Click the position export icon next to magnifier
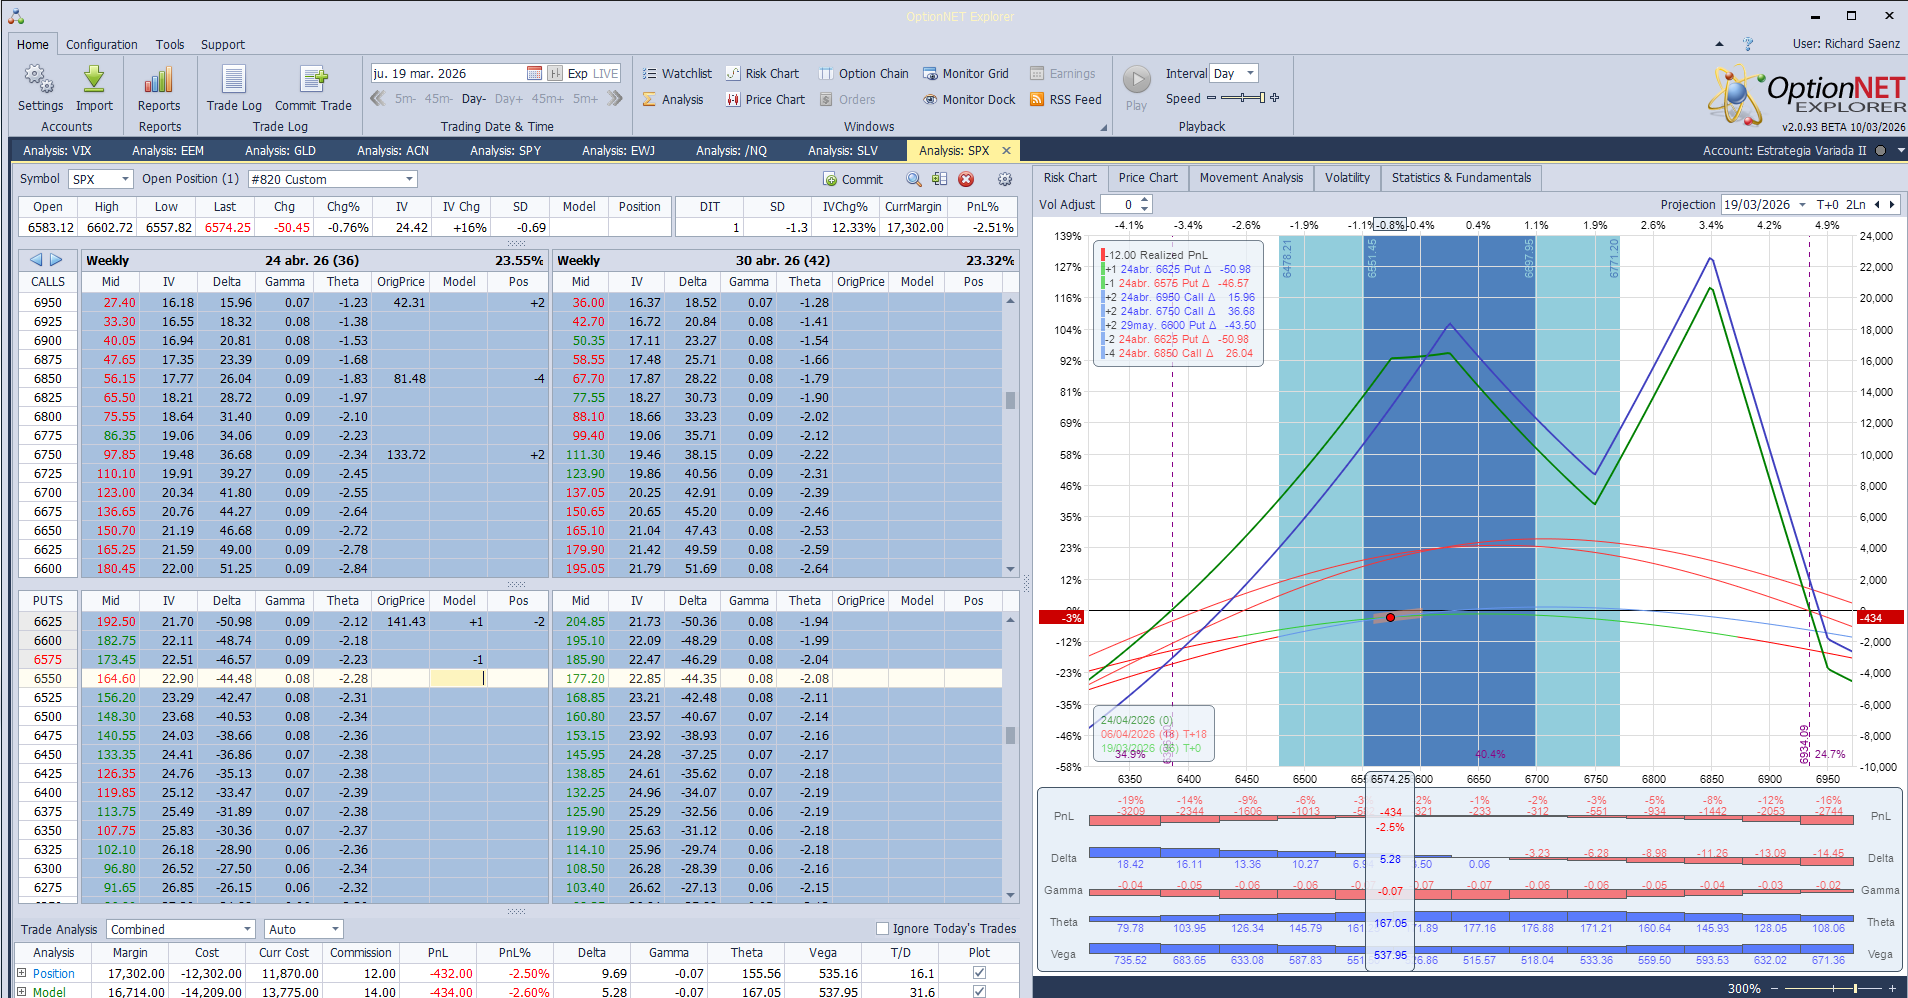 coord(939,179)
